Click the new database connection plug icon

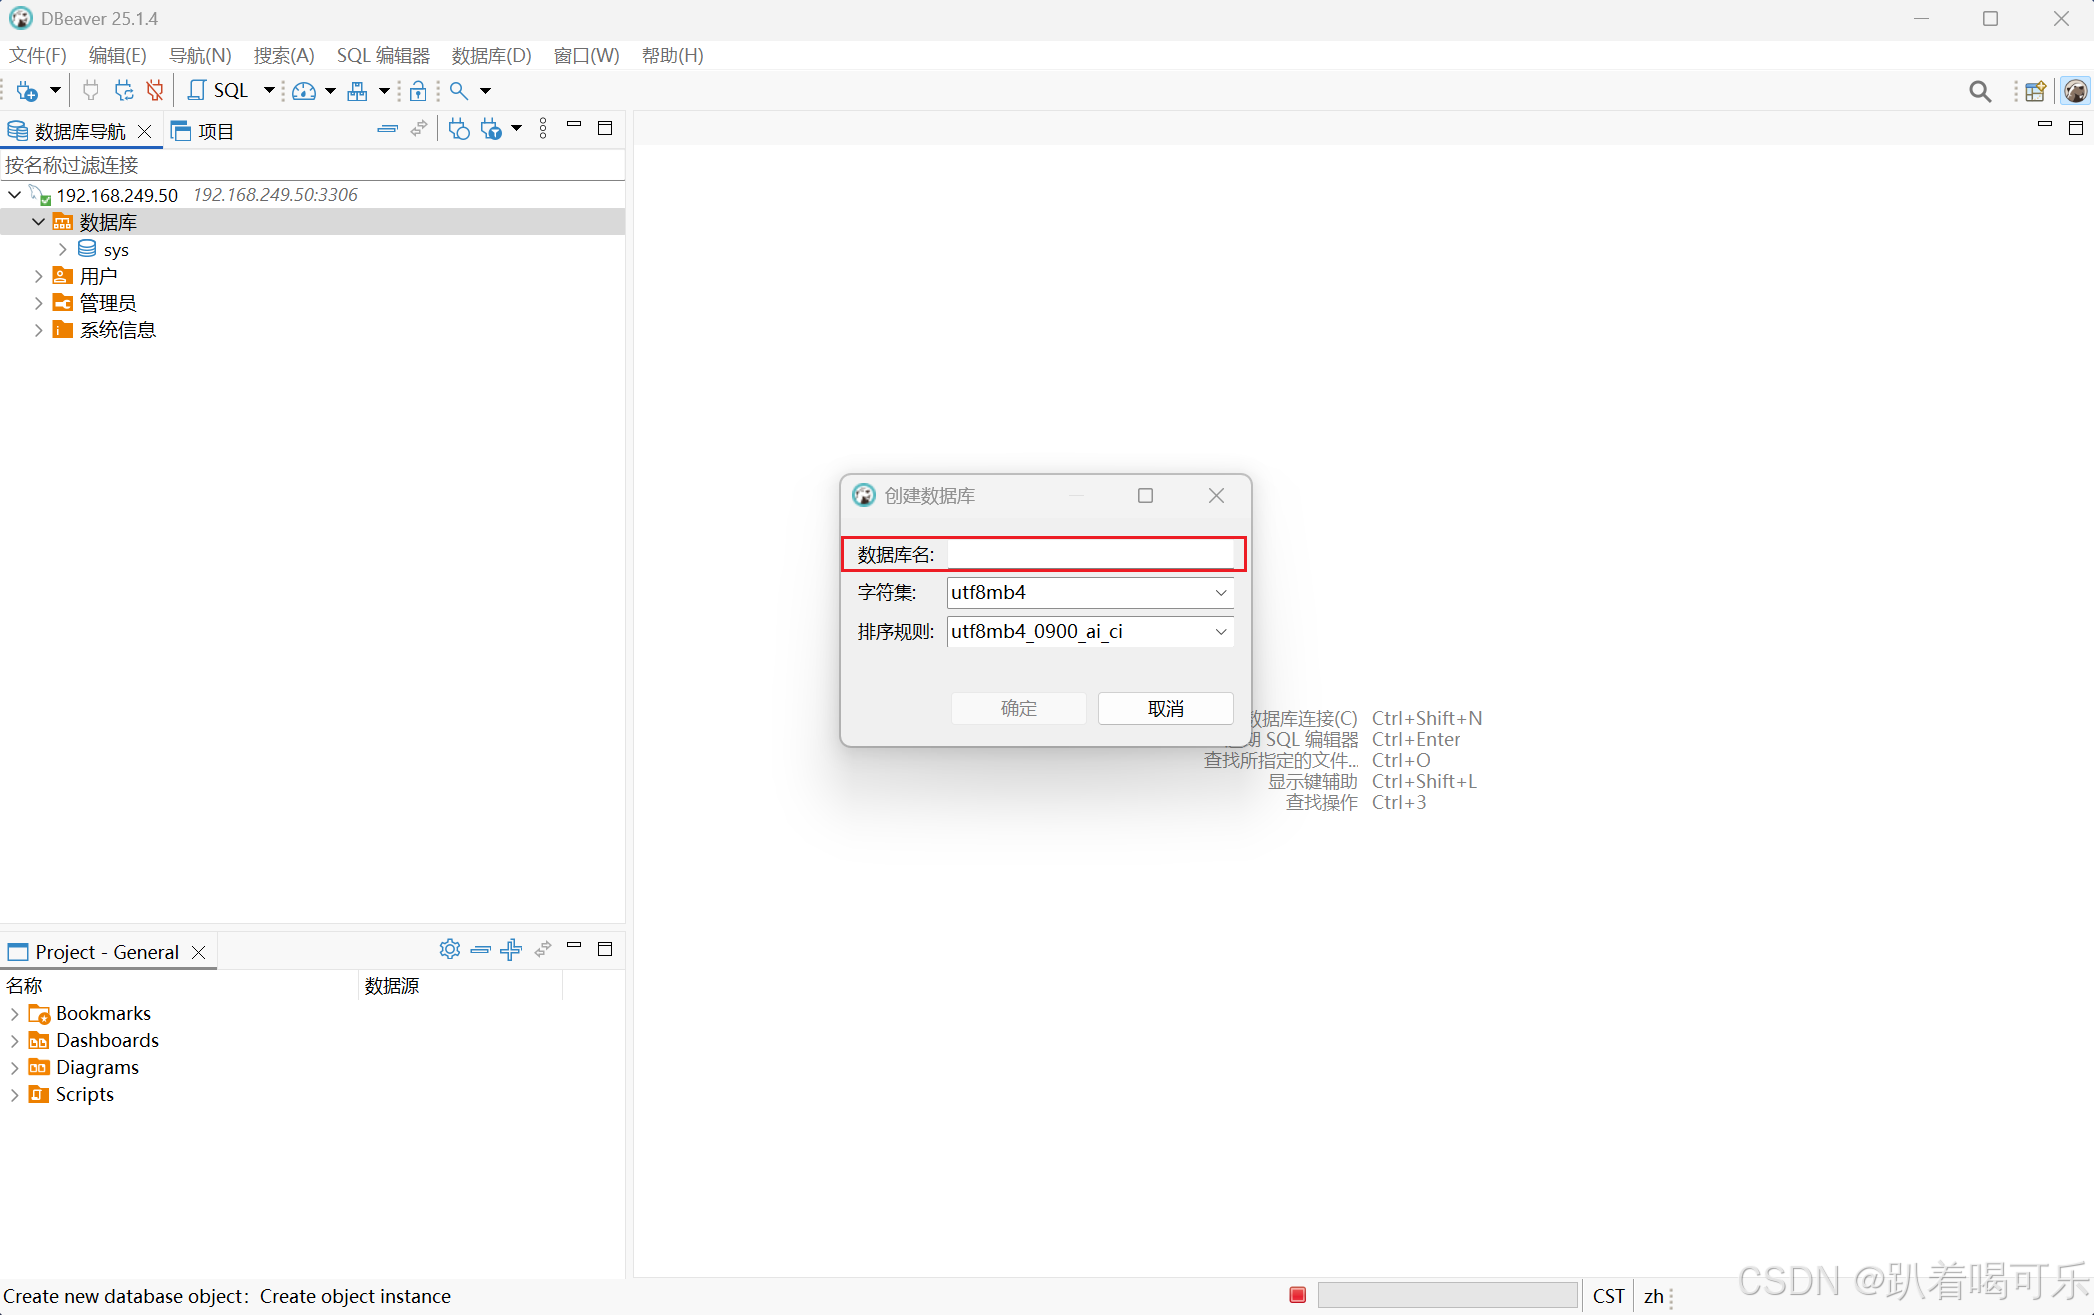coord(27,91)
